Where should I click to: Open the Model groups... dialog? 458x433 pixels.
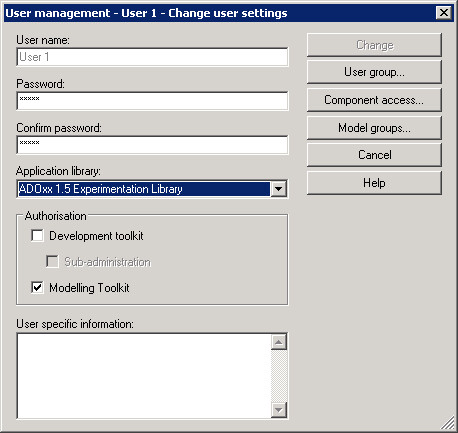[374, 128]
